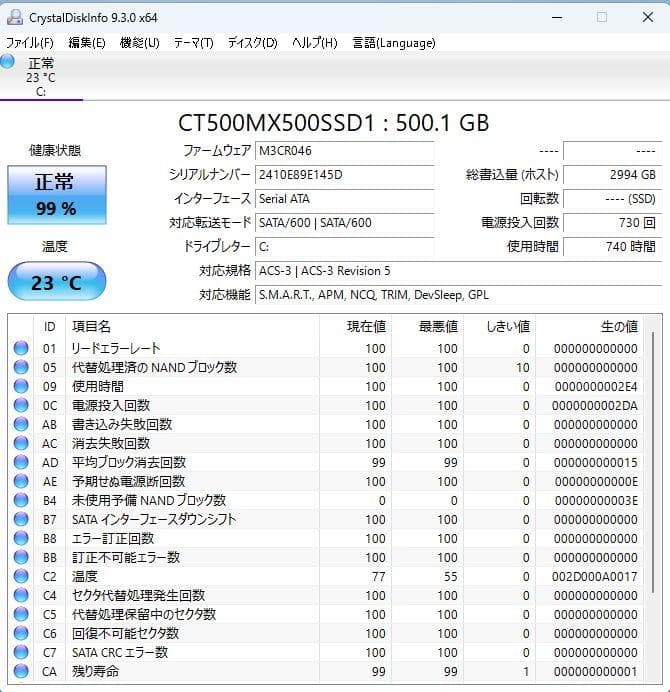Viewport: 670px width, 692px height.
Task: Click the しきい値 column header
Action: tap(499, 327)
